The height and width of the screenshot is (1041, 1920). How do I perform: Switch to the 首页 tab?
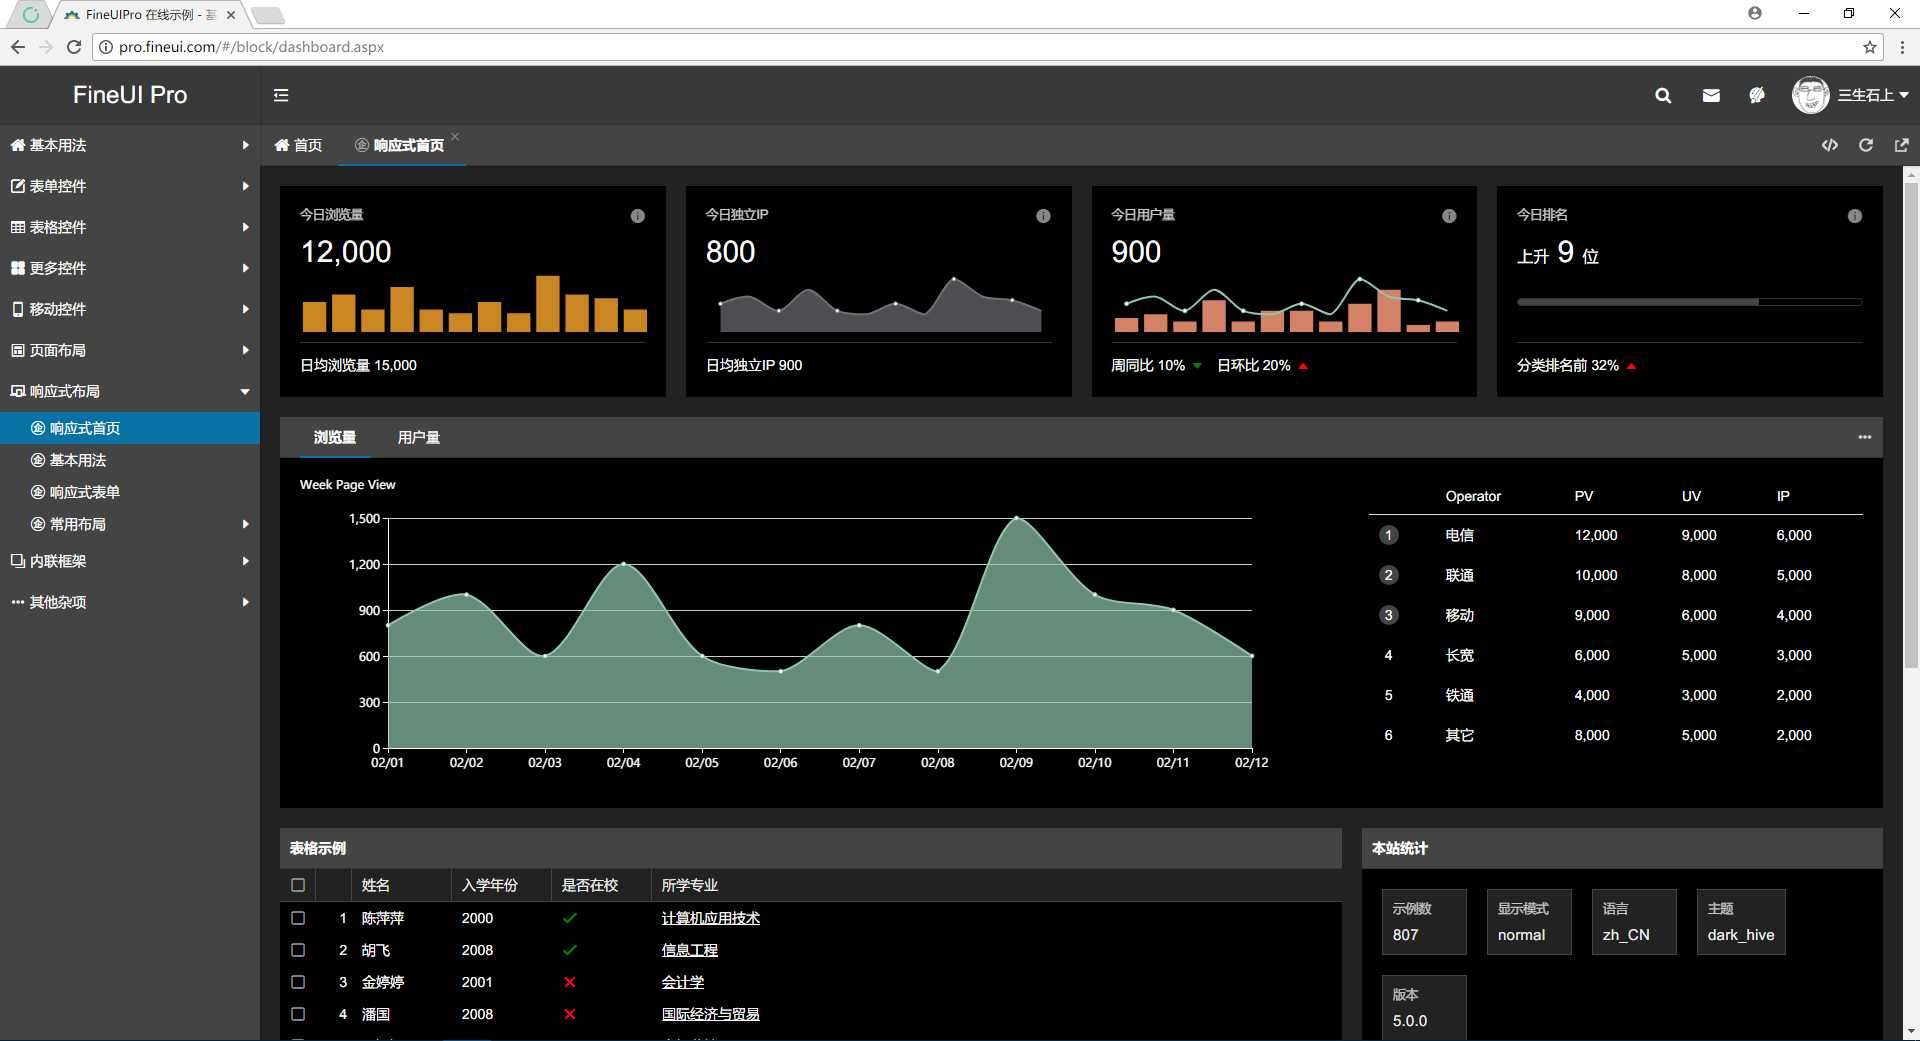(x=298, y=145)
